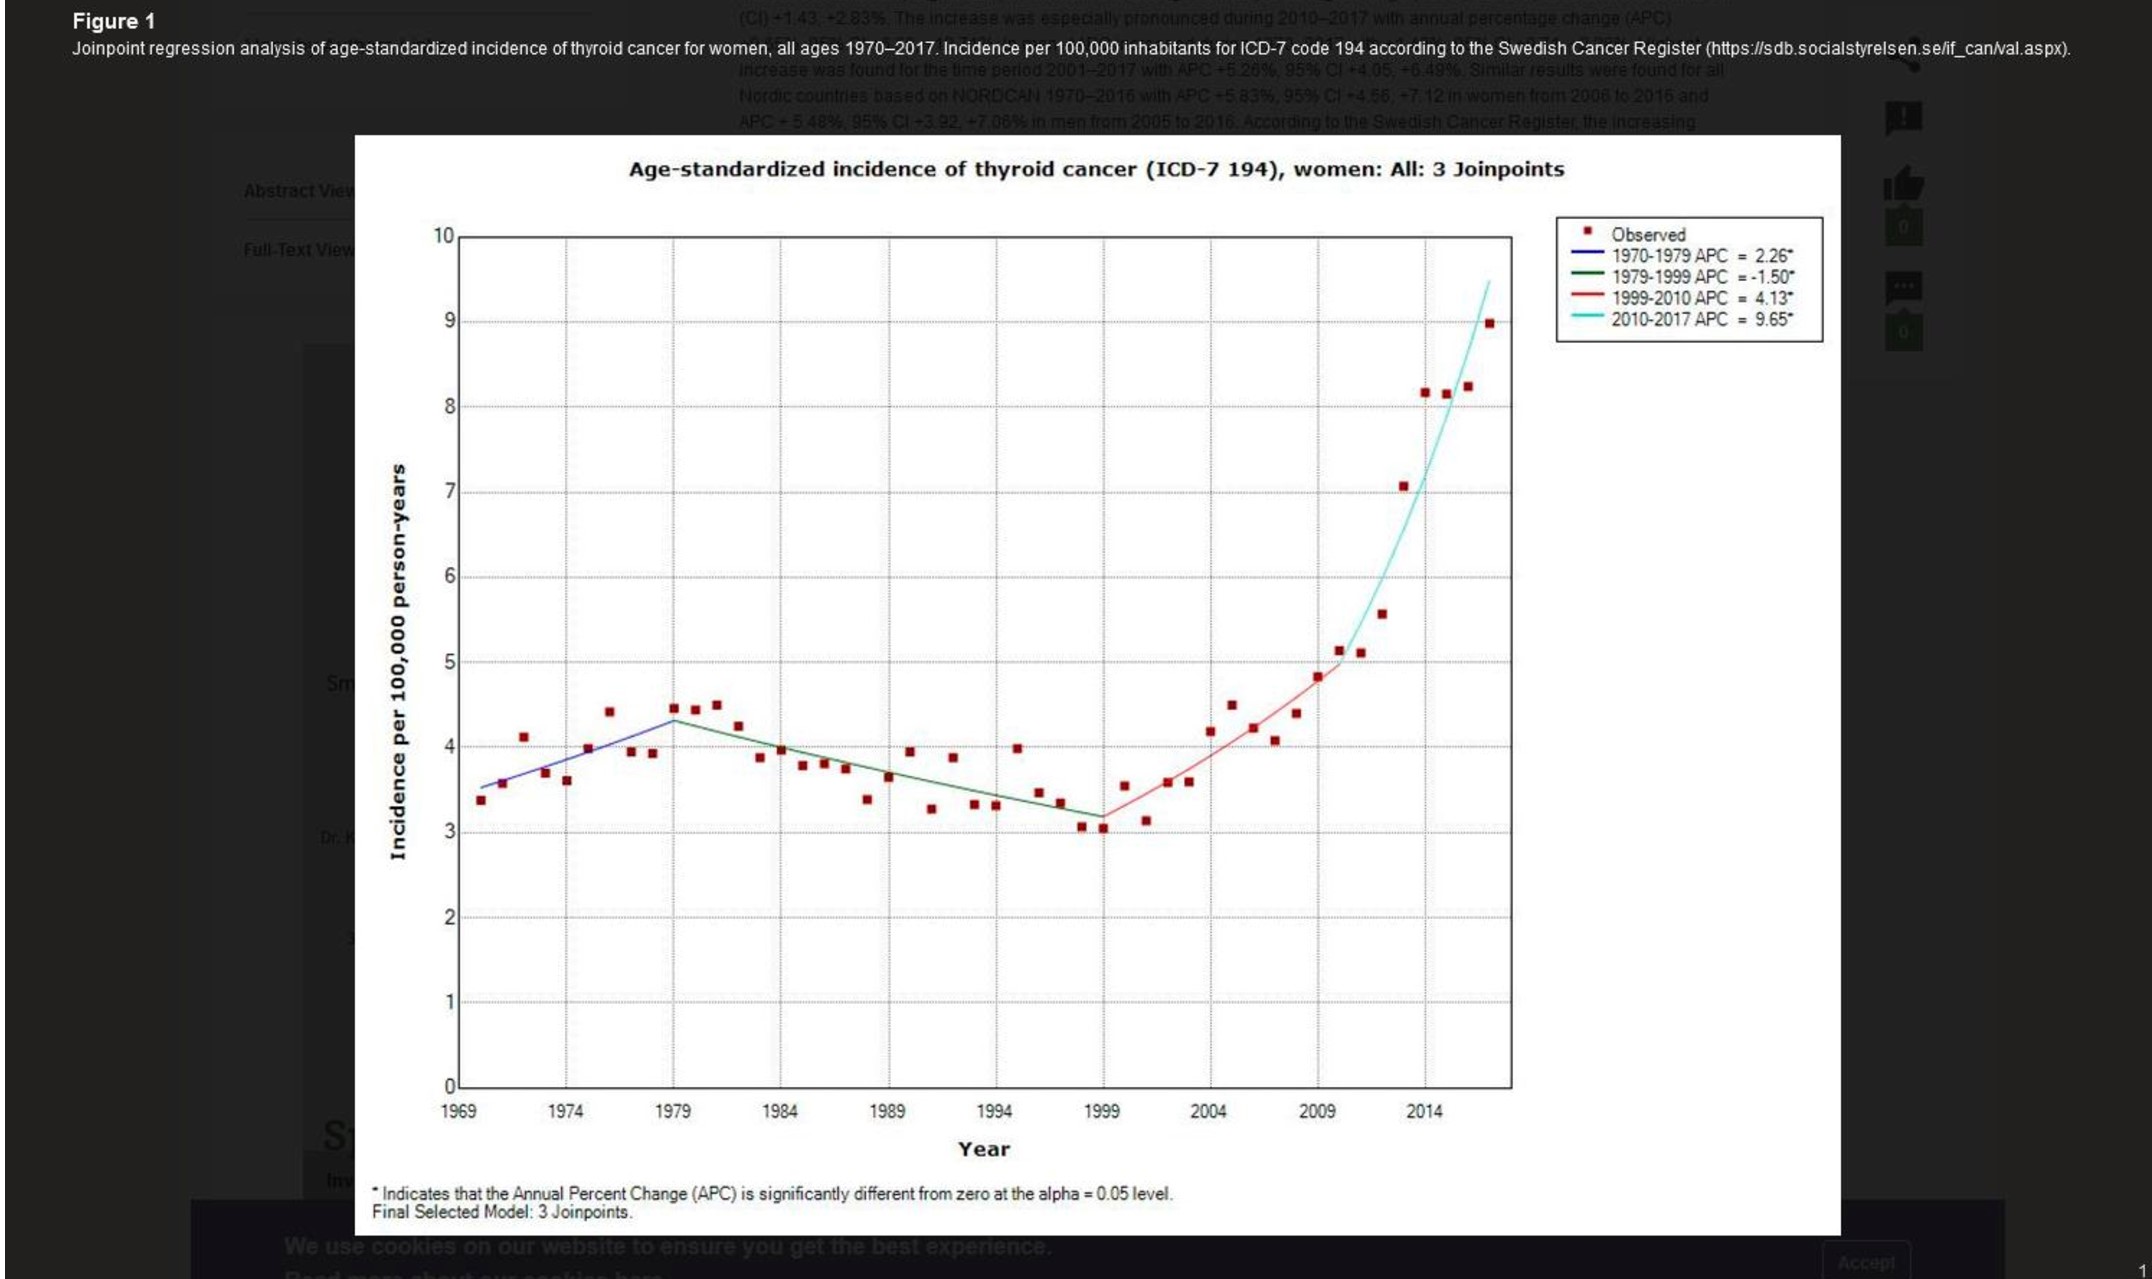Click the Observed marker in the legend

(1587, 232)
